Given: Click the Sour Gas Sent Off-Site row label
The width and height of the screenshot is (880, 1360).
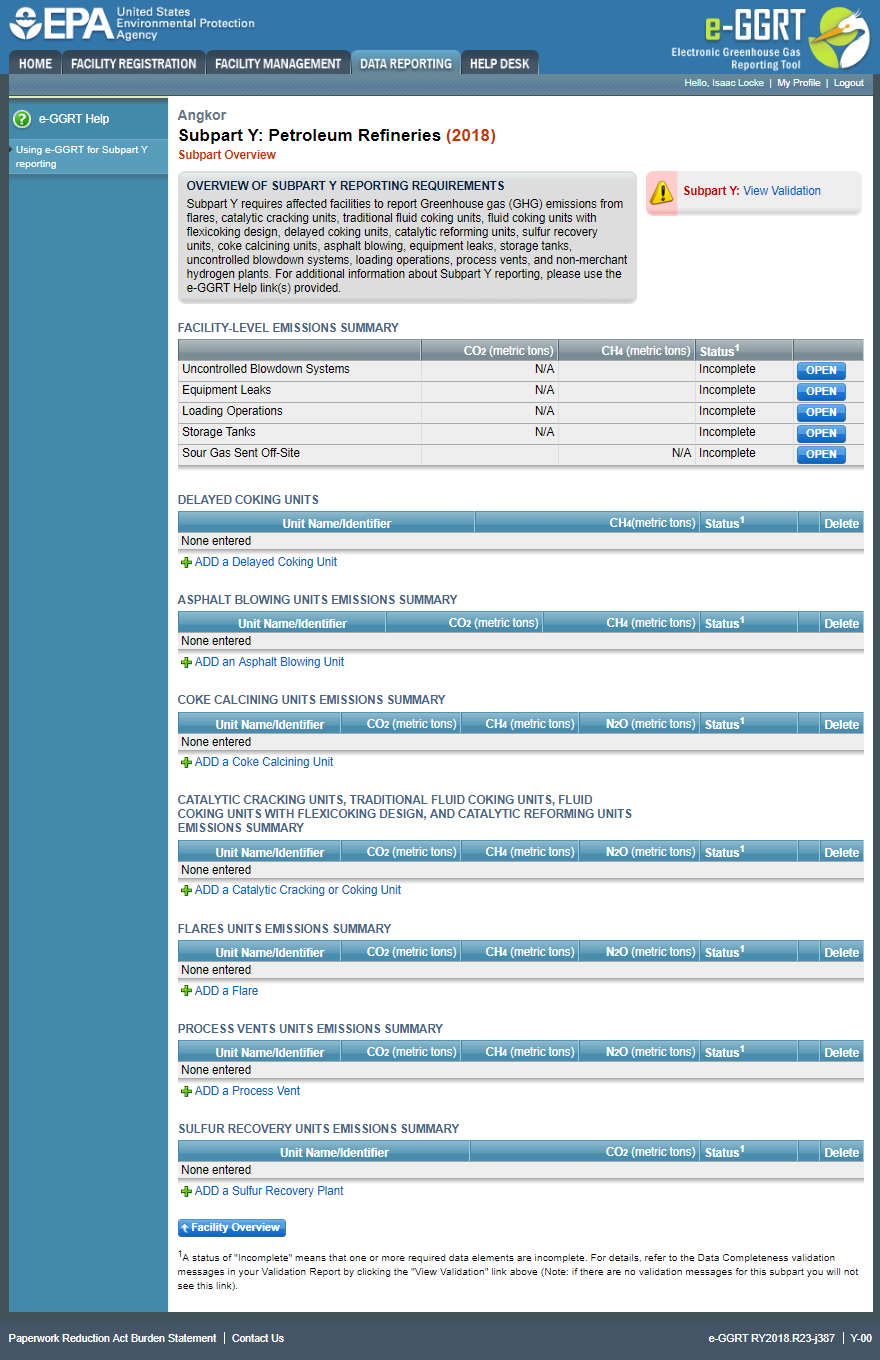Looking at the screenshot, I should coord(241,453).
